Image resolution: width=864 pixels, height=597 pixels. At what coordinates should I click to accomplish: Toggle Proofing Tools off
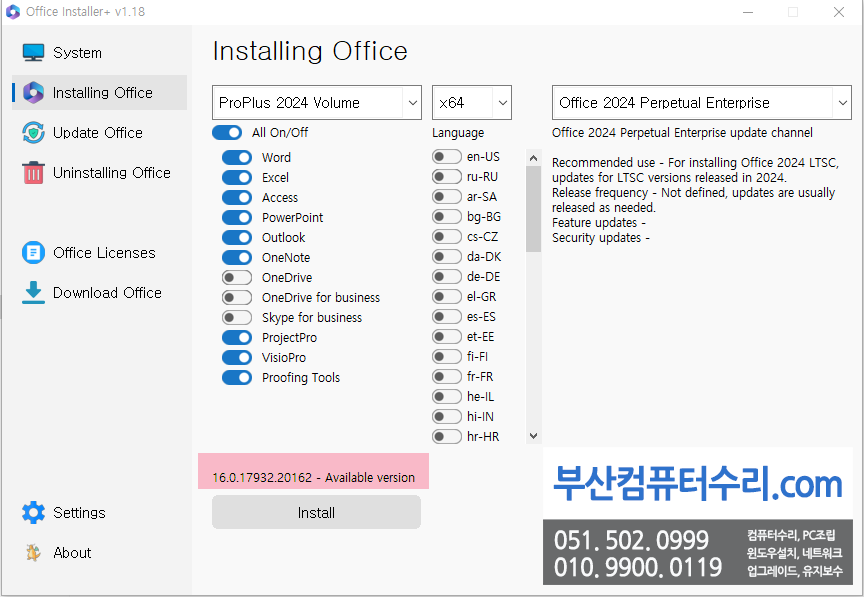(237, 378)
